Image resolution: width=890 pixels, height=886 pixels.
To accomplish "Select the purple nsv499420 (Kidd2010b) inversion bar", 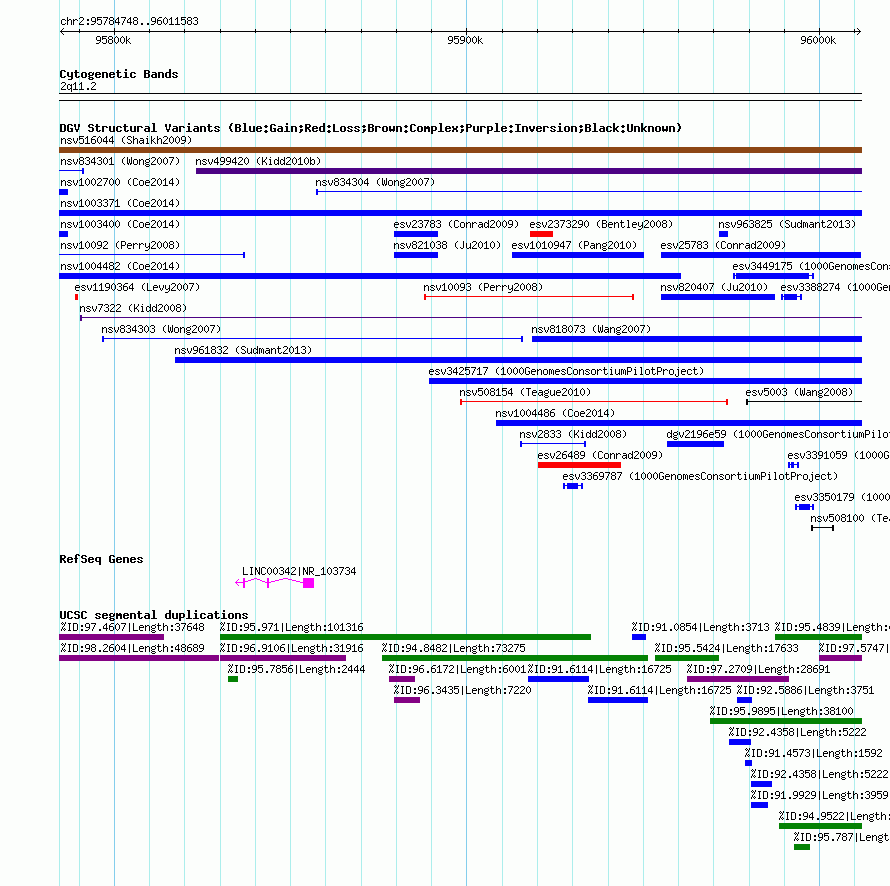I will 529,171.
